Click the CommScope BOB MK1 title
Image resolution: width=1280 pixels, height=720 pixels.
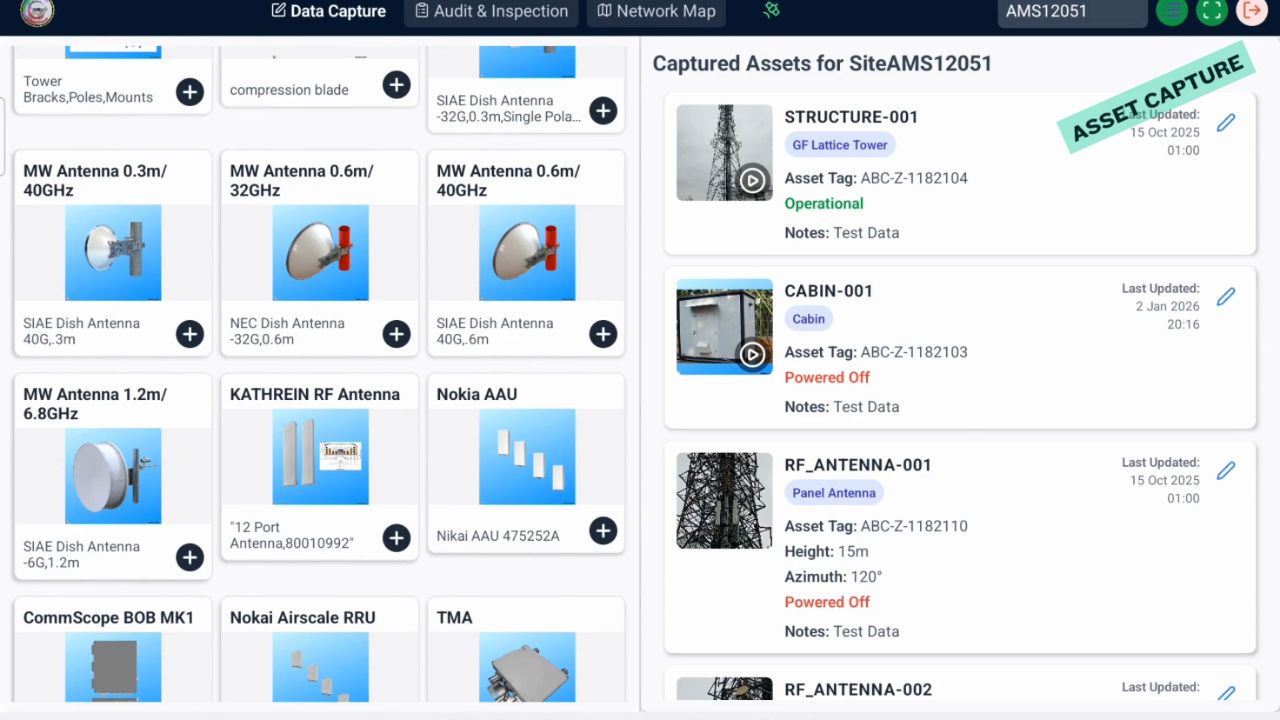click(109, 618)
